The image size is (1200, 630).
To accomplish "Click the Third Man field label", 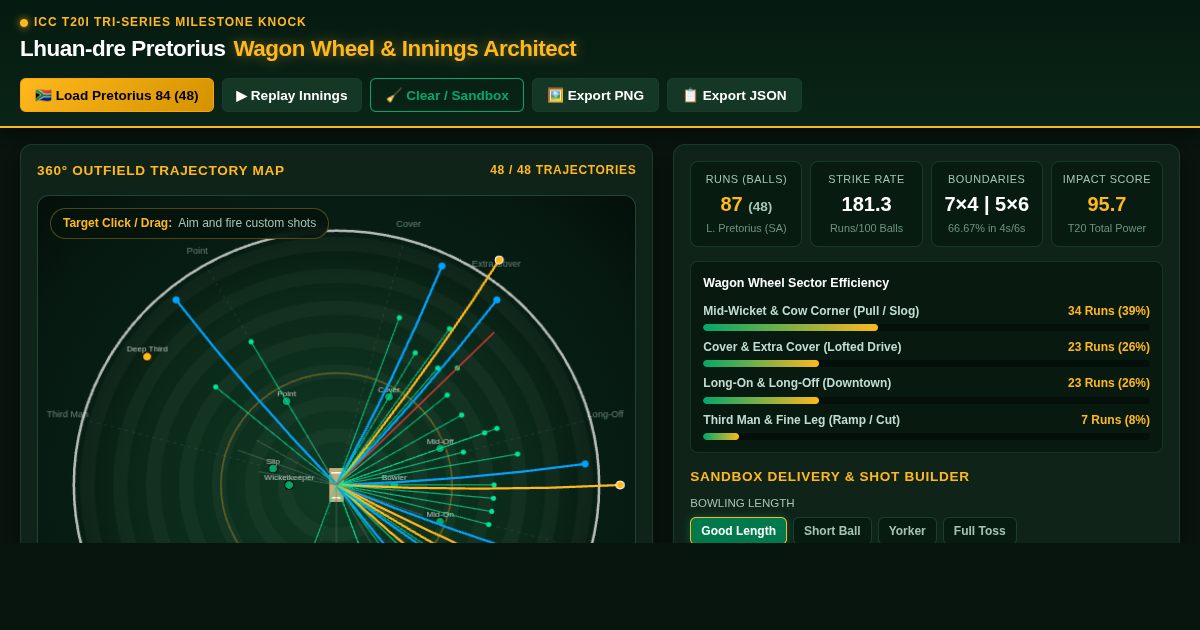I will (x=67, y=414).
